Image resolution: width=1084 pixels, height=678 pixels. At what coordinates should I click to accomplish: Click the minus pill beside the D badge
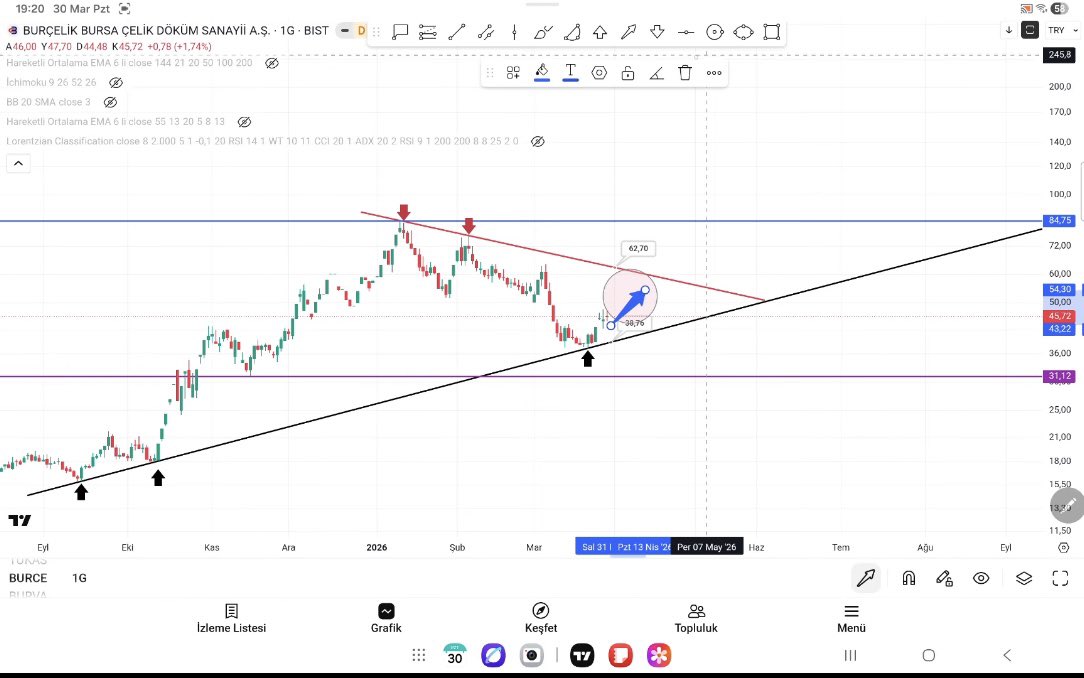344,30
